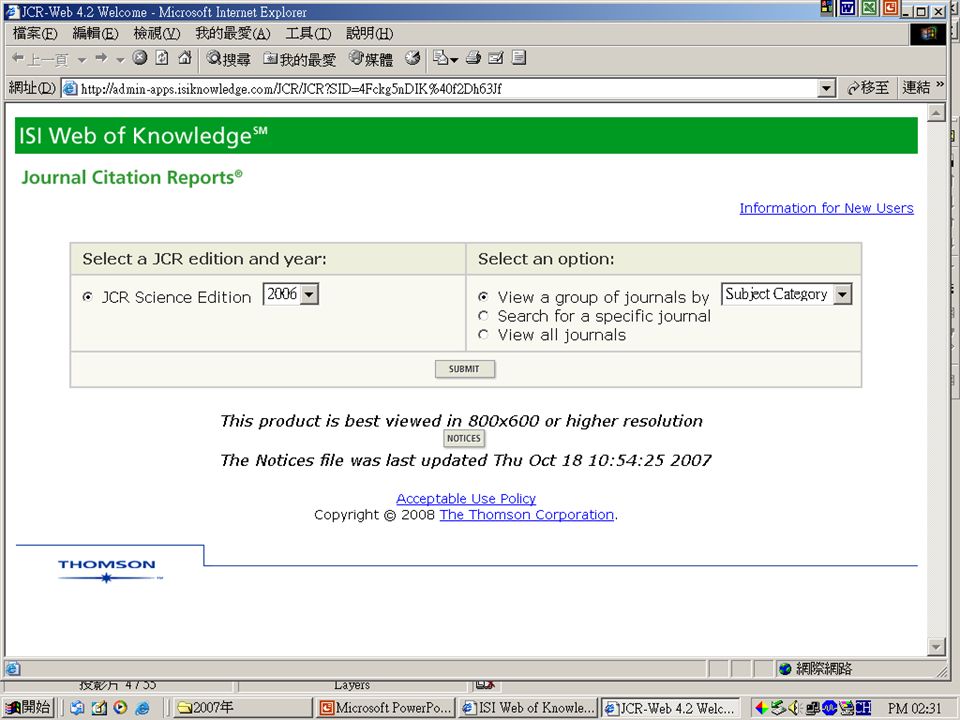Open the Favorites (我的最愛) toolbar button
This screenshot has height=720, width=960.
coord(299,59)
